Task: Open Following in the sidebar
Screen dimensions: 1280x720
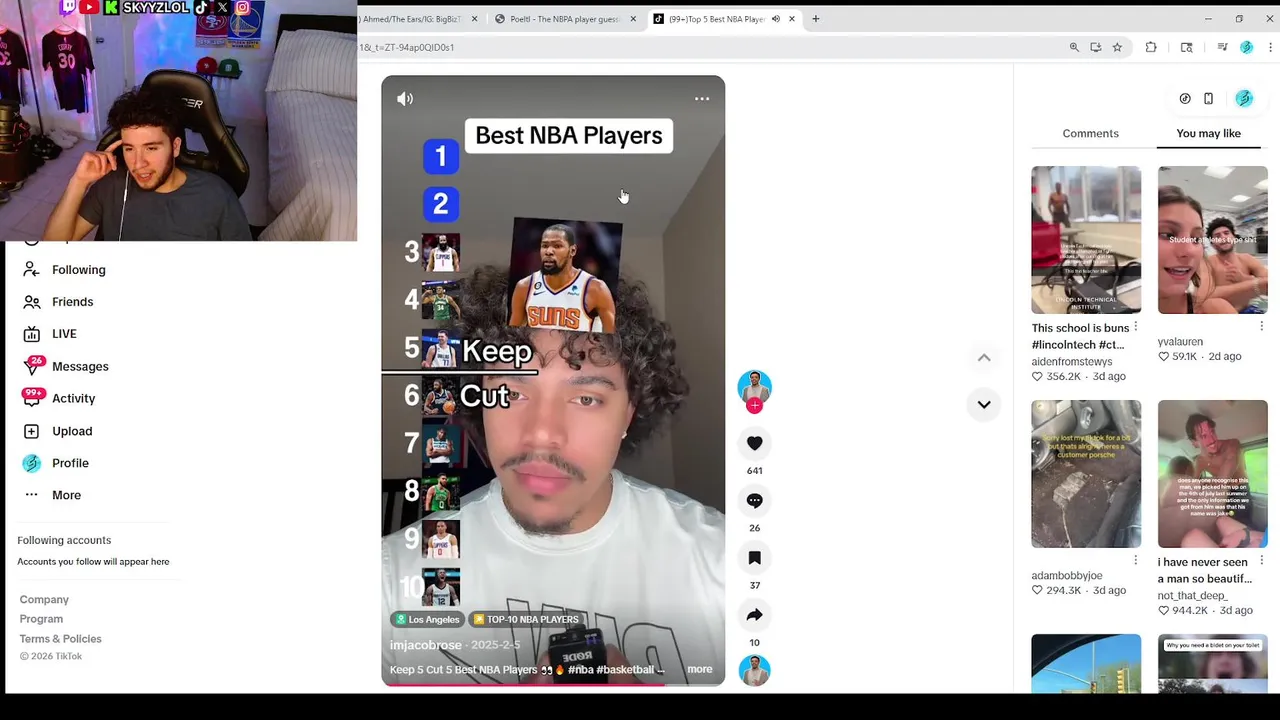Action: [79, 270]
